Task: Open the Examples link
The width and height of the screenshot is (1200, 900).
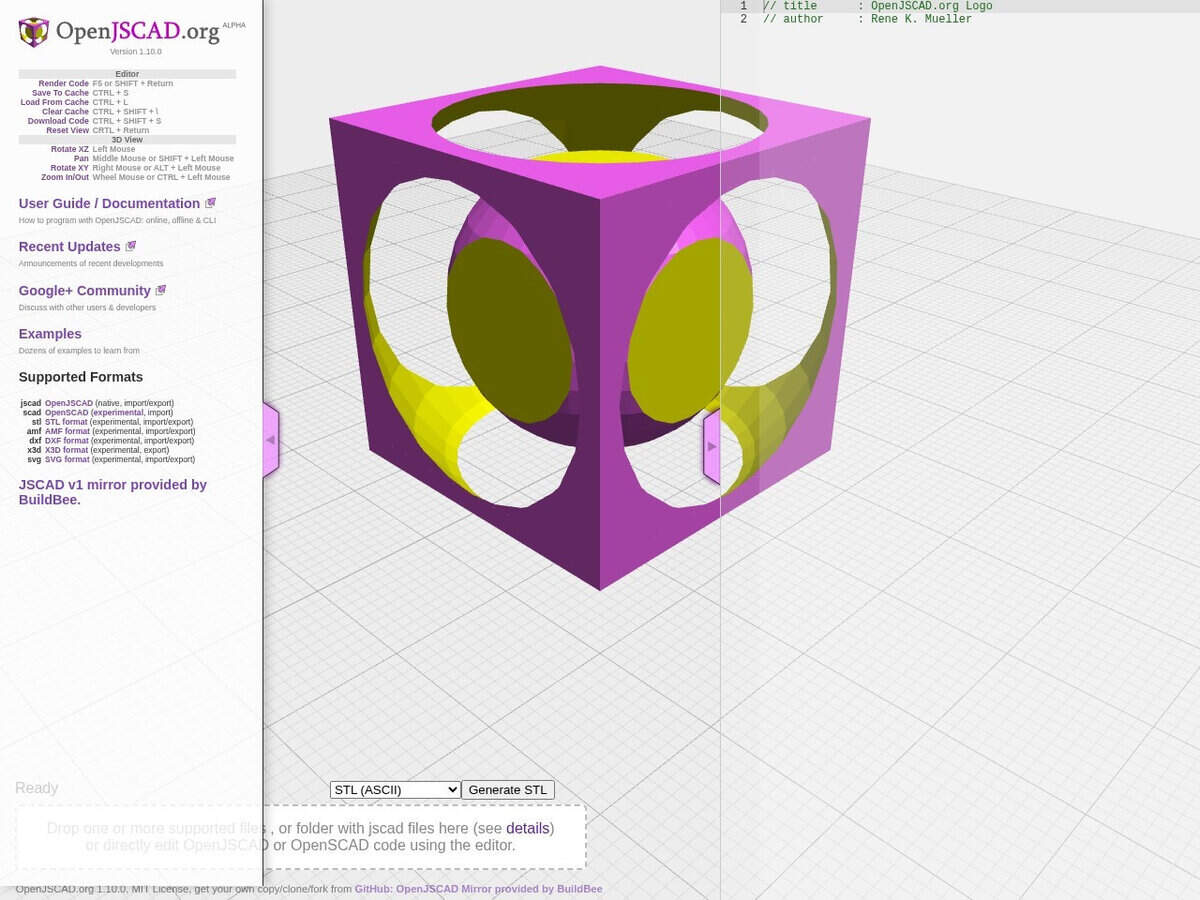Action: point(50,334)
